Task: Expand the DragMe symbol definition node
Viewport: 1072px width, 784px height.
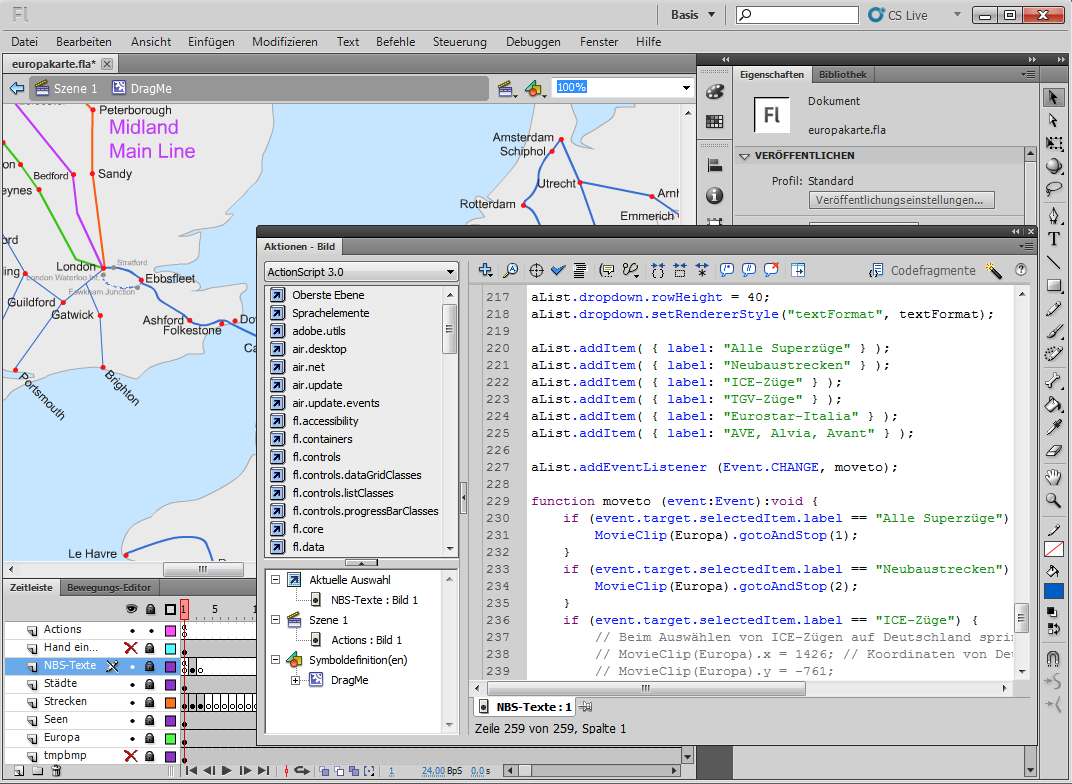Action: point(296,680)
